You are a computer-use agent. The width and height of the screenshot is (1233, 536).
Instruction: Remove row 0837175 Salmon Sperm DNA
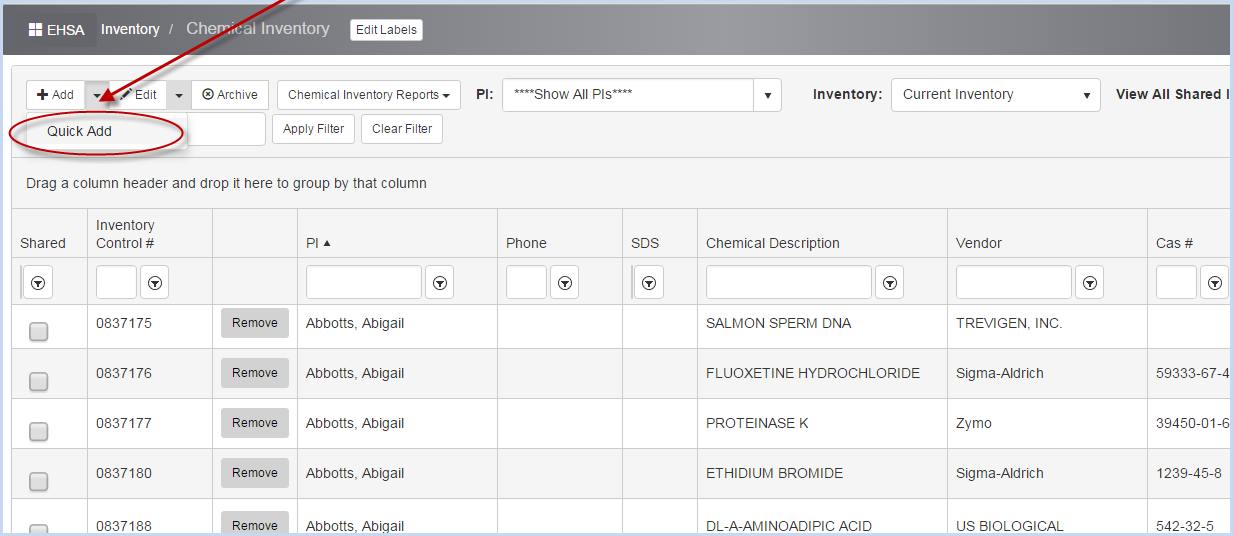pyautogui.click(x=255, y=323)
